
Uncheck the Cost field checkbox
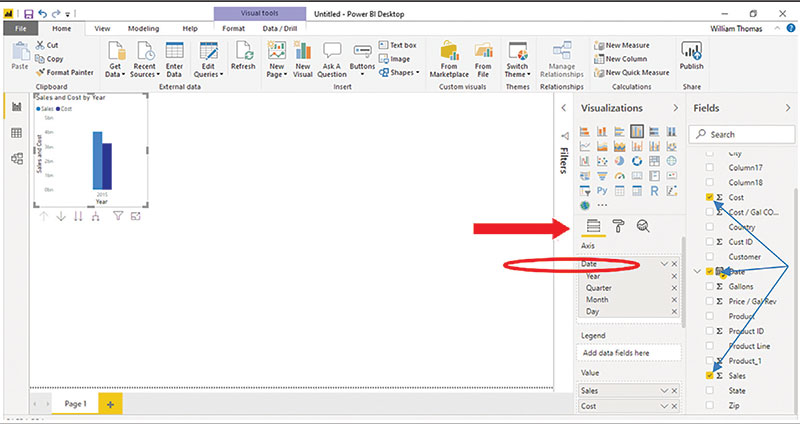click(710, 199)
